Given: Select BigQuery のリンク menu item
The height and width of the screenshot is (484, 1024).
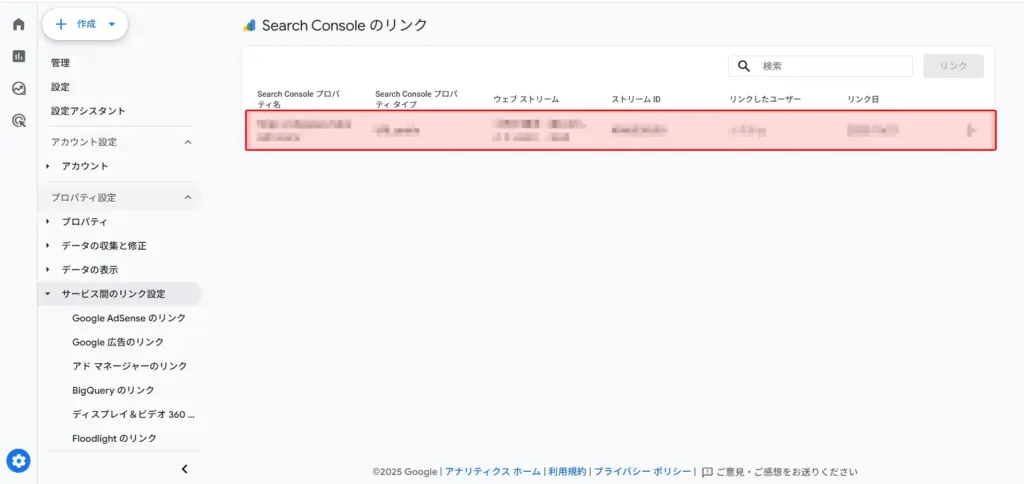Looking at the screenshot, I should click(x=113, y=390).
